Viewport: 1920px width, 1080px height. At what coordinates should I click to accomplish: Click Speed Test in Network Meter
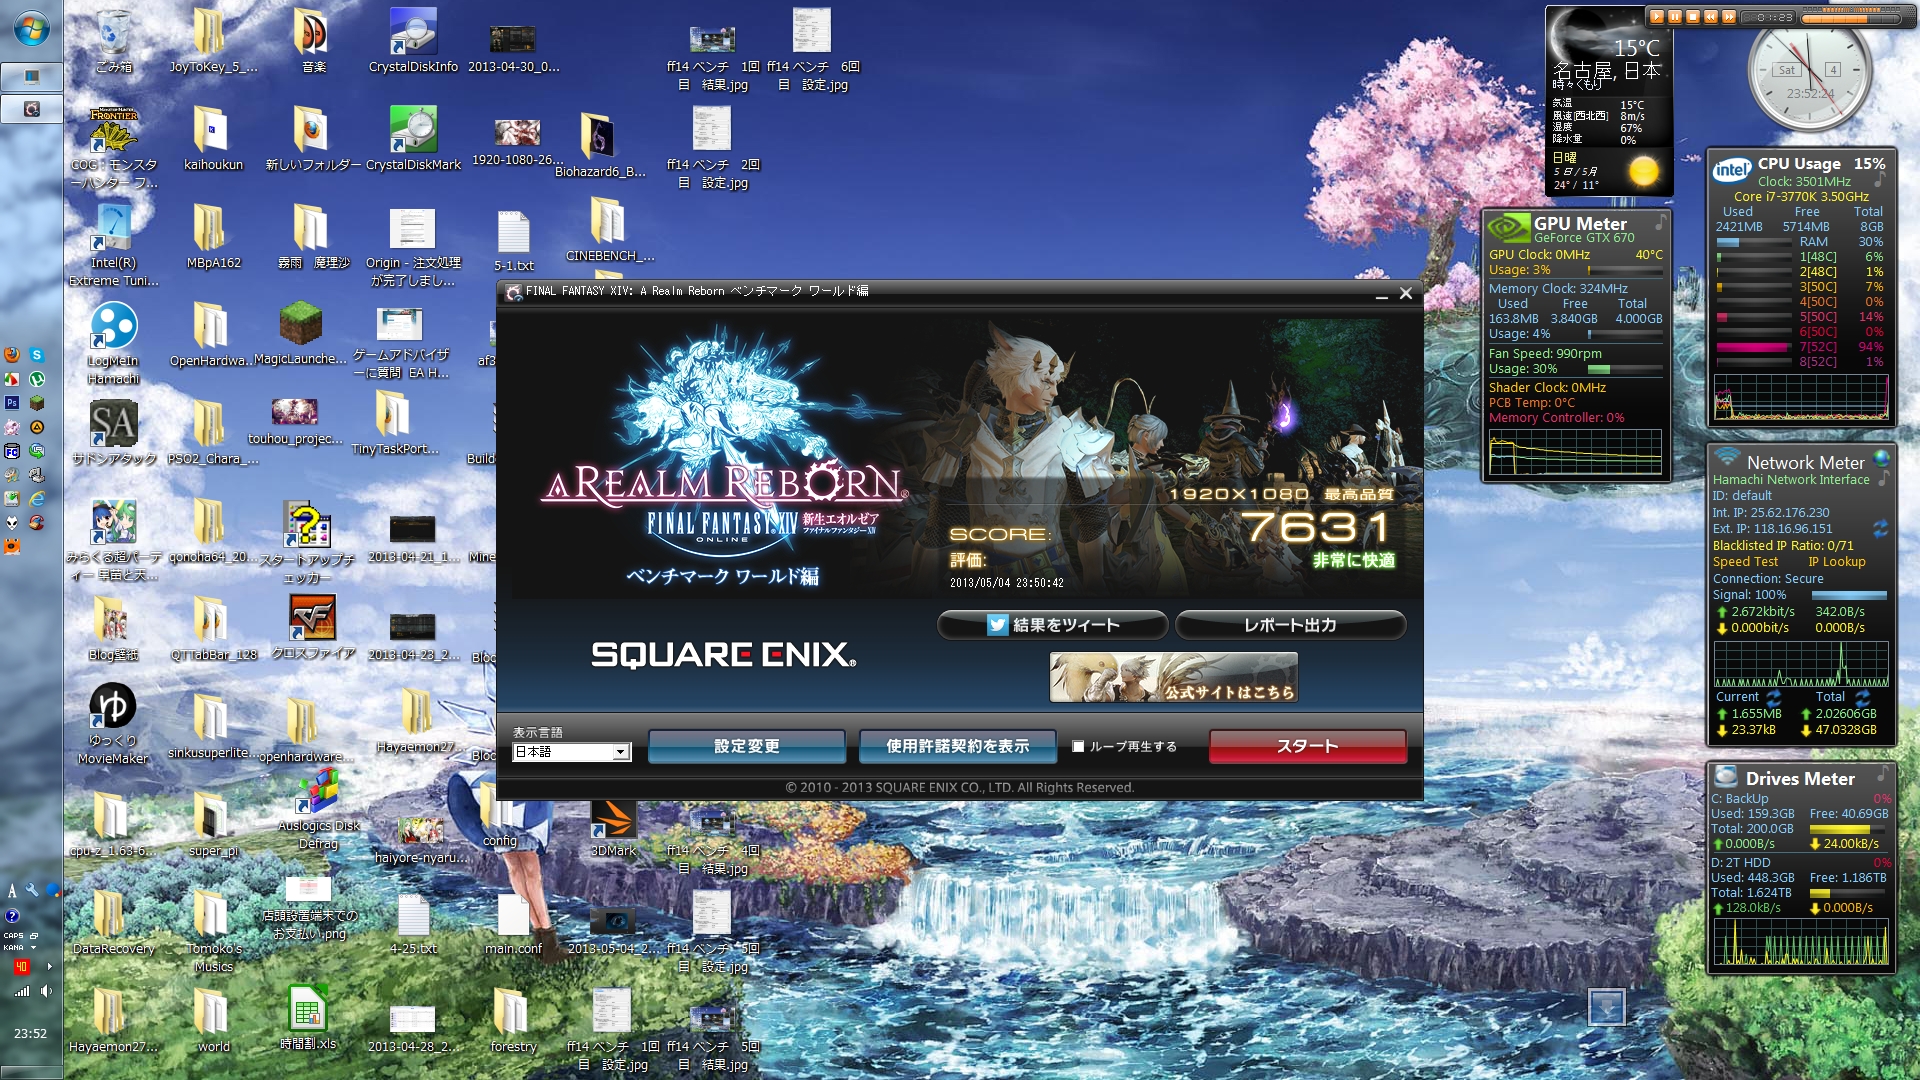coord(1746,562)
